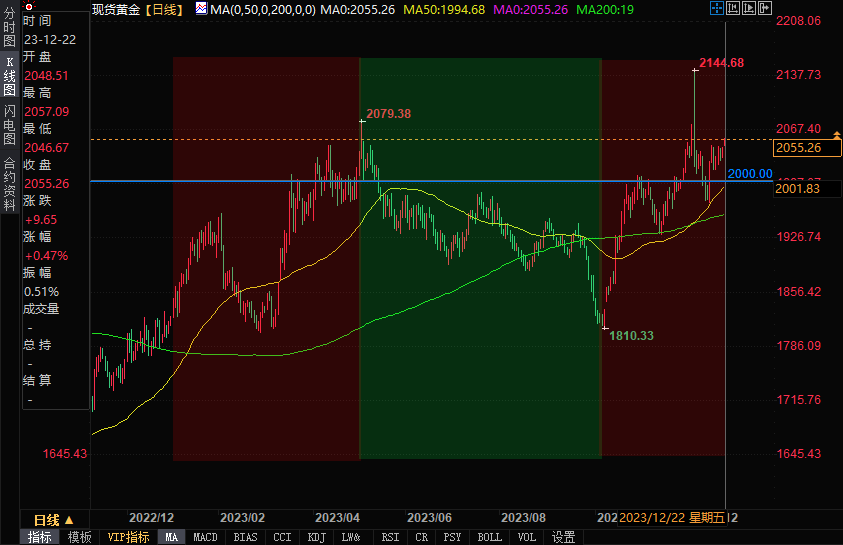Enable the KDJ indicator
Screen dimensions: 843x545
coord(316,537)
